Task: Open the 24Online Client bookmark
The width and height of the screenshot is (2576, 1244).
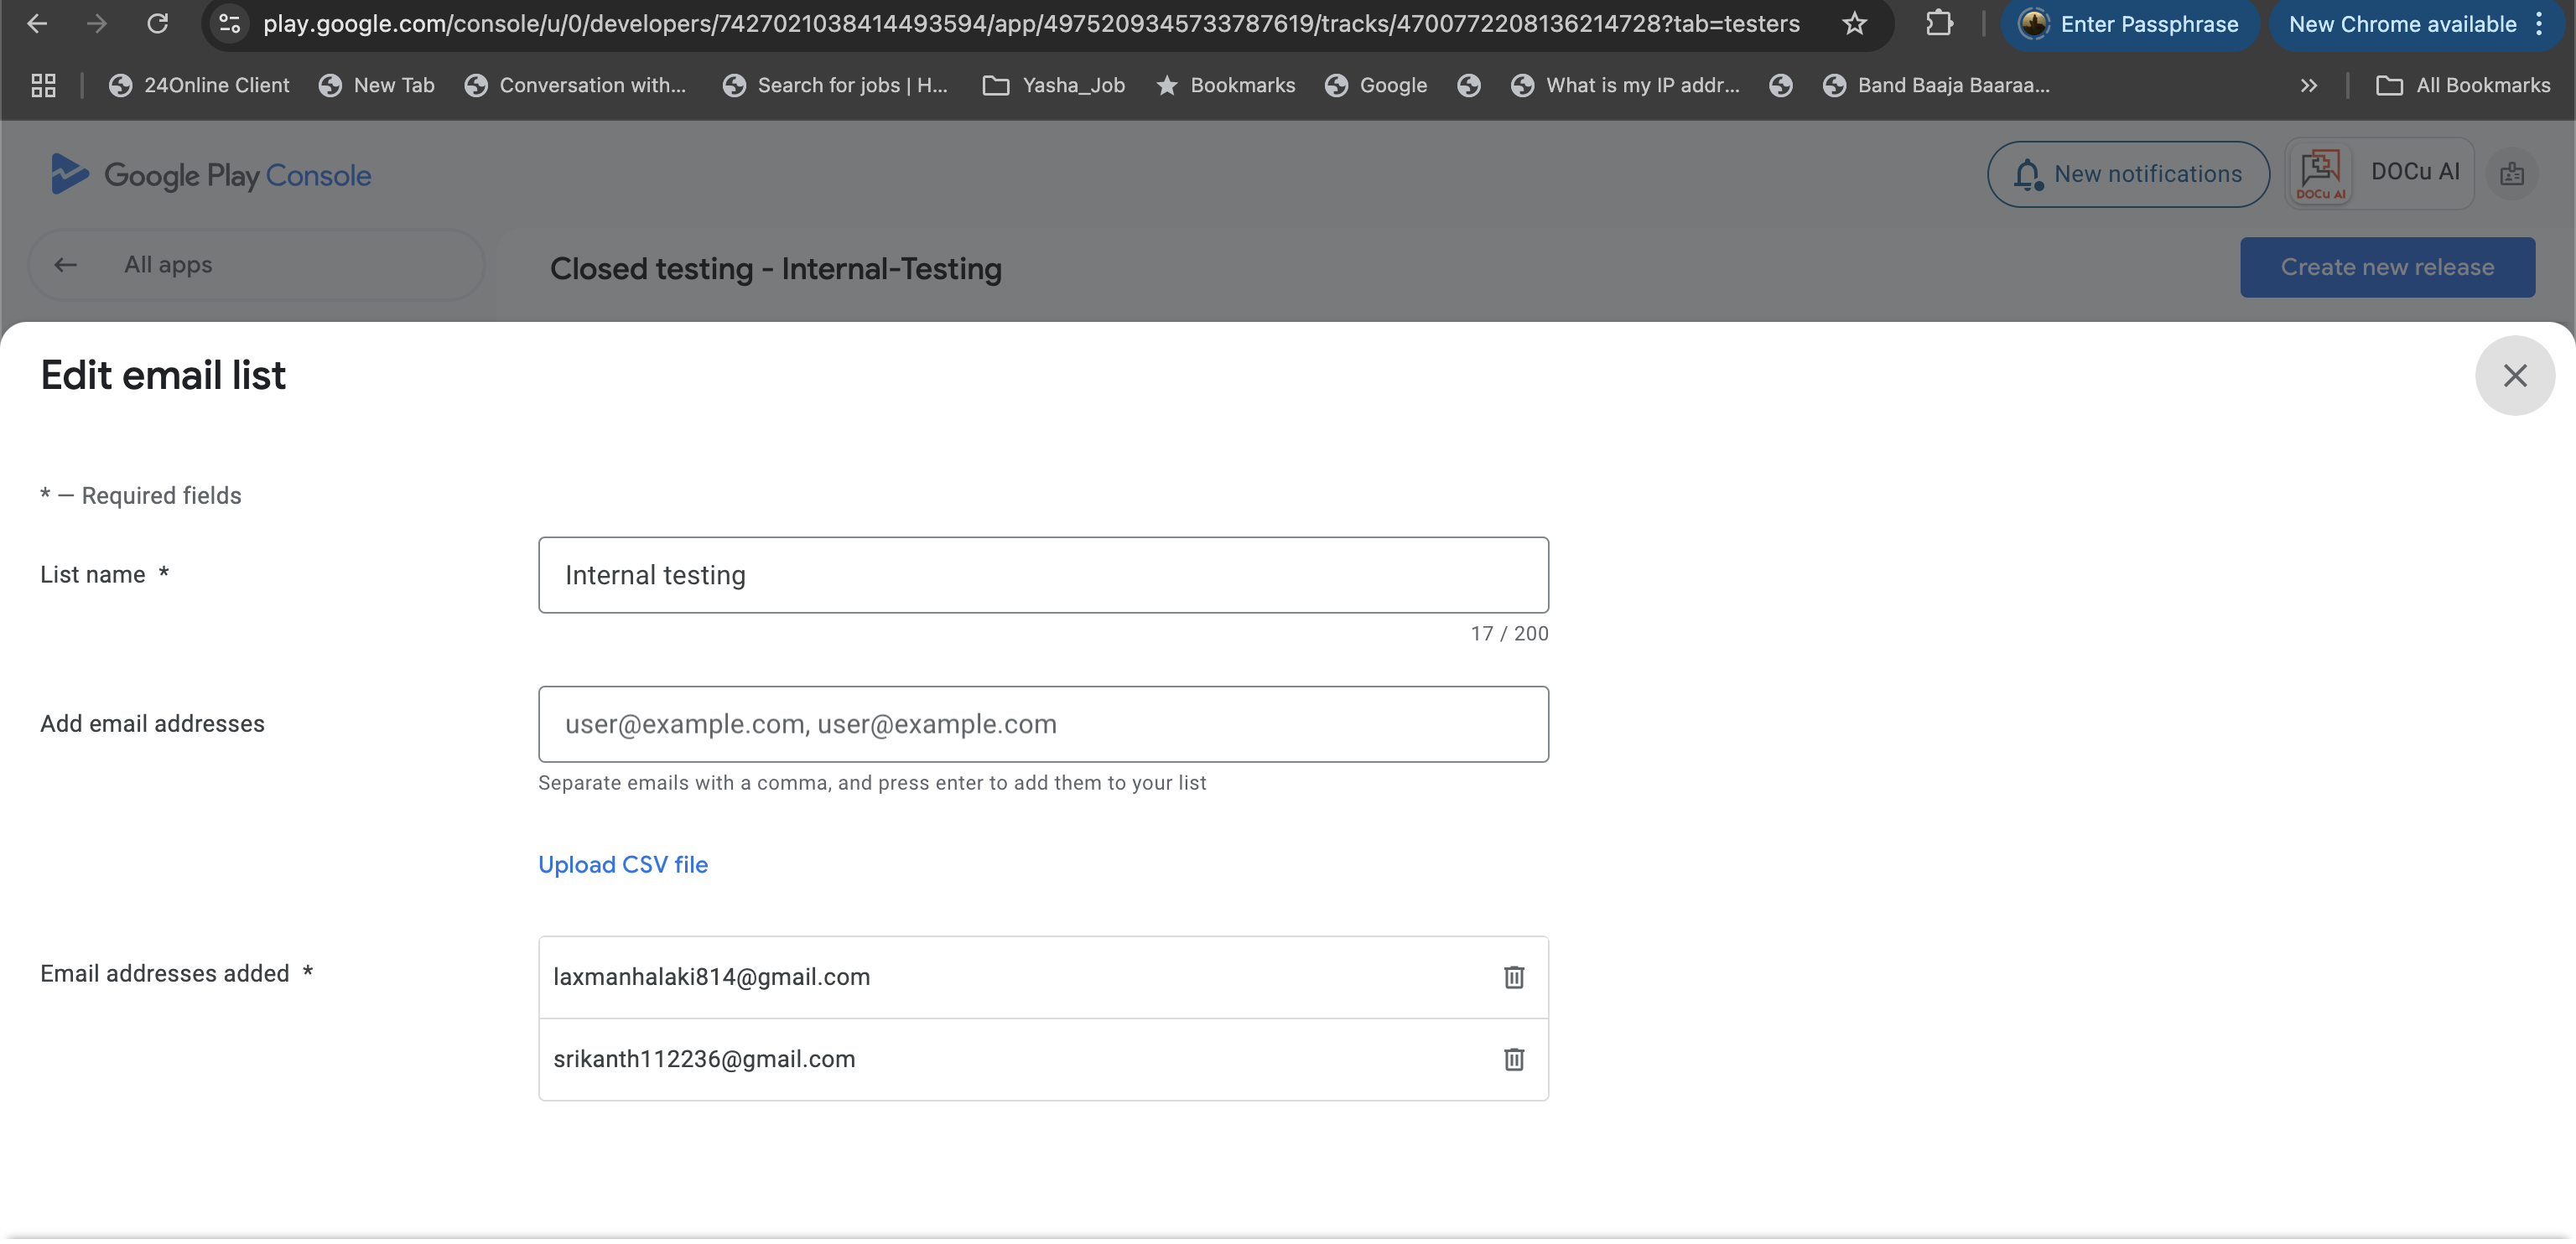Action: (199, 86)
